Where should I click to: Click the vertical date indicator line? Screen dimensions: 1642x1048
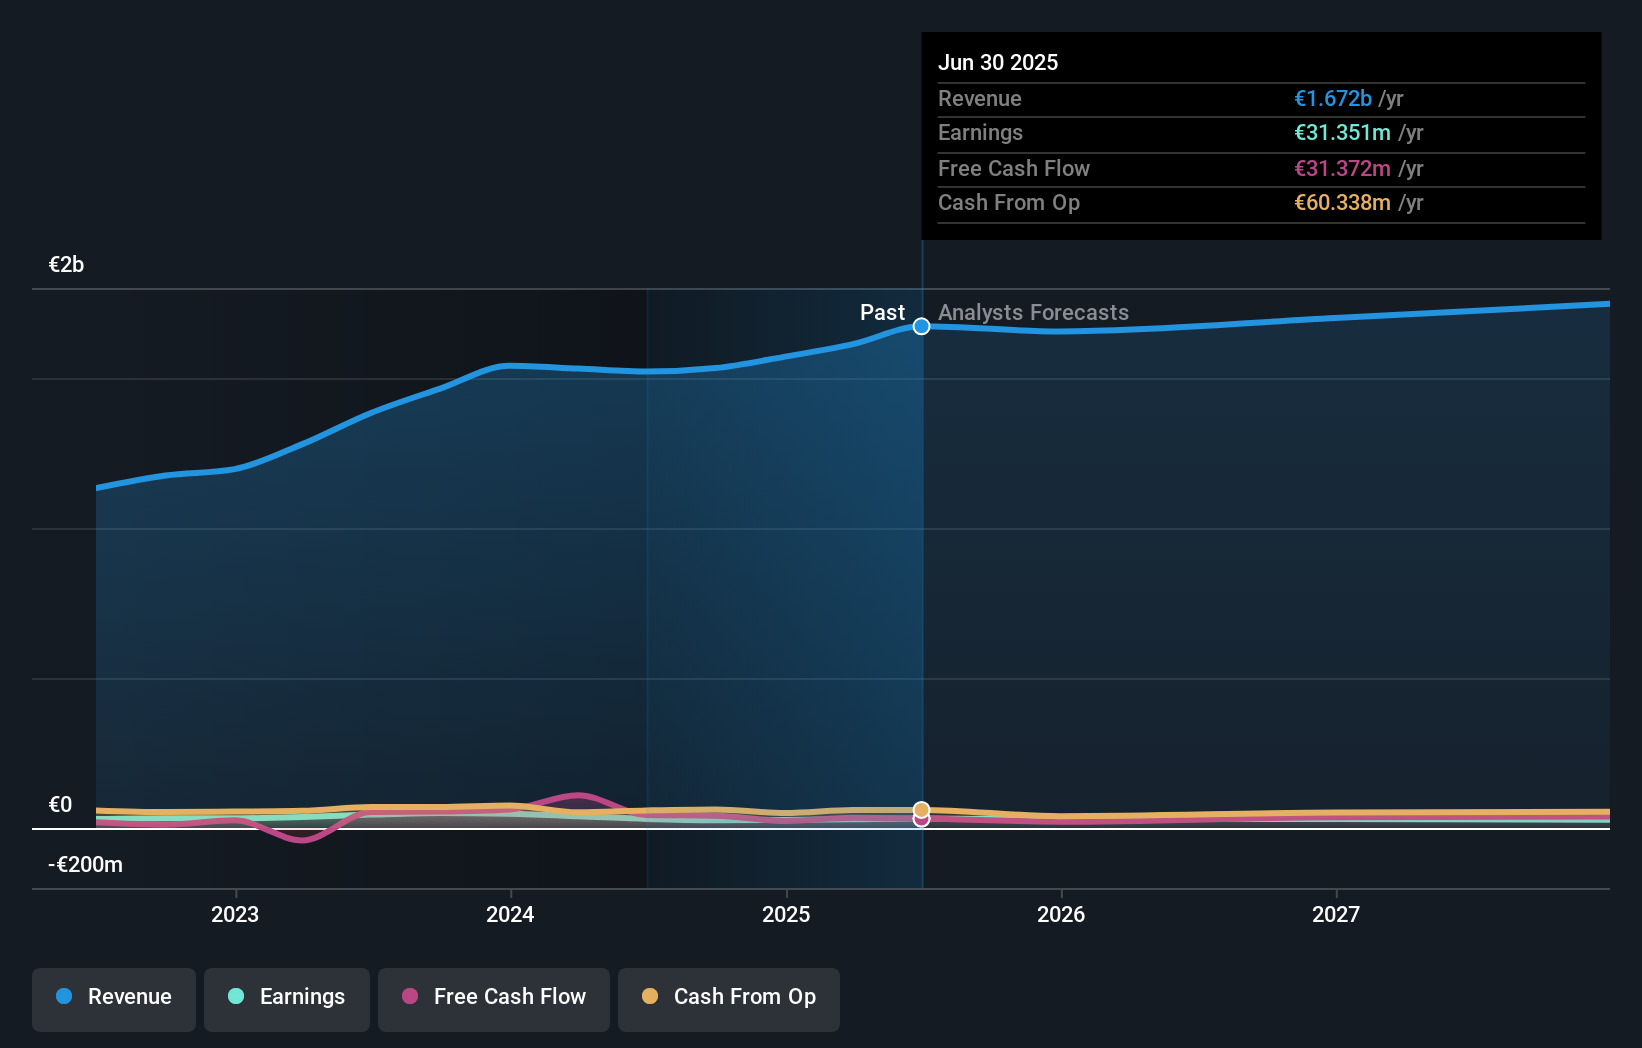[921, 550]
